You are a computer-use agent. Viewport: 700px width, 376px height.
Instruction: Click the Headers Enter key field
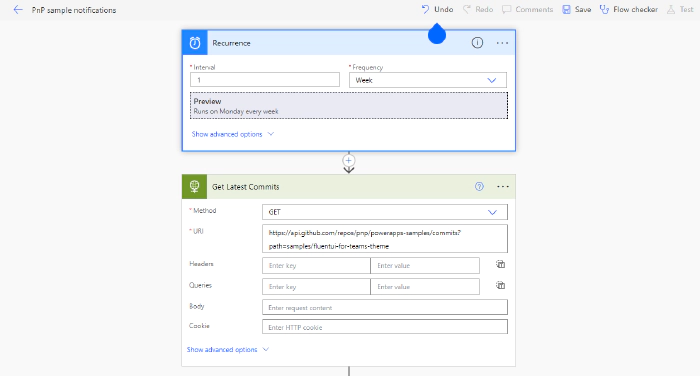(316, 265)
